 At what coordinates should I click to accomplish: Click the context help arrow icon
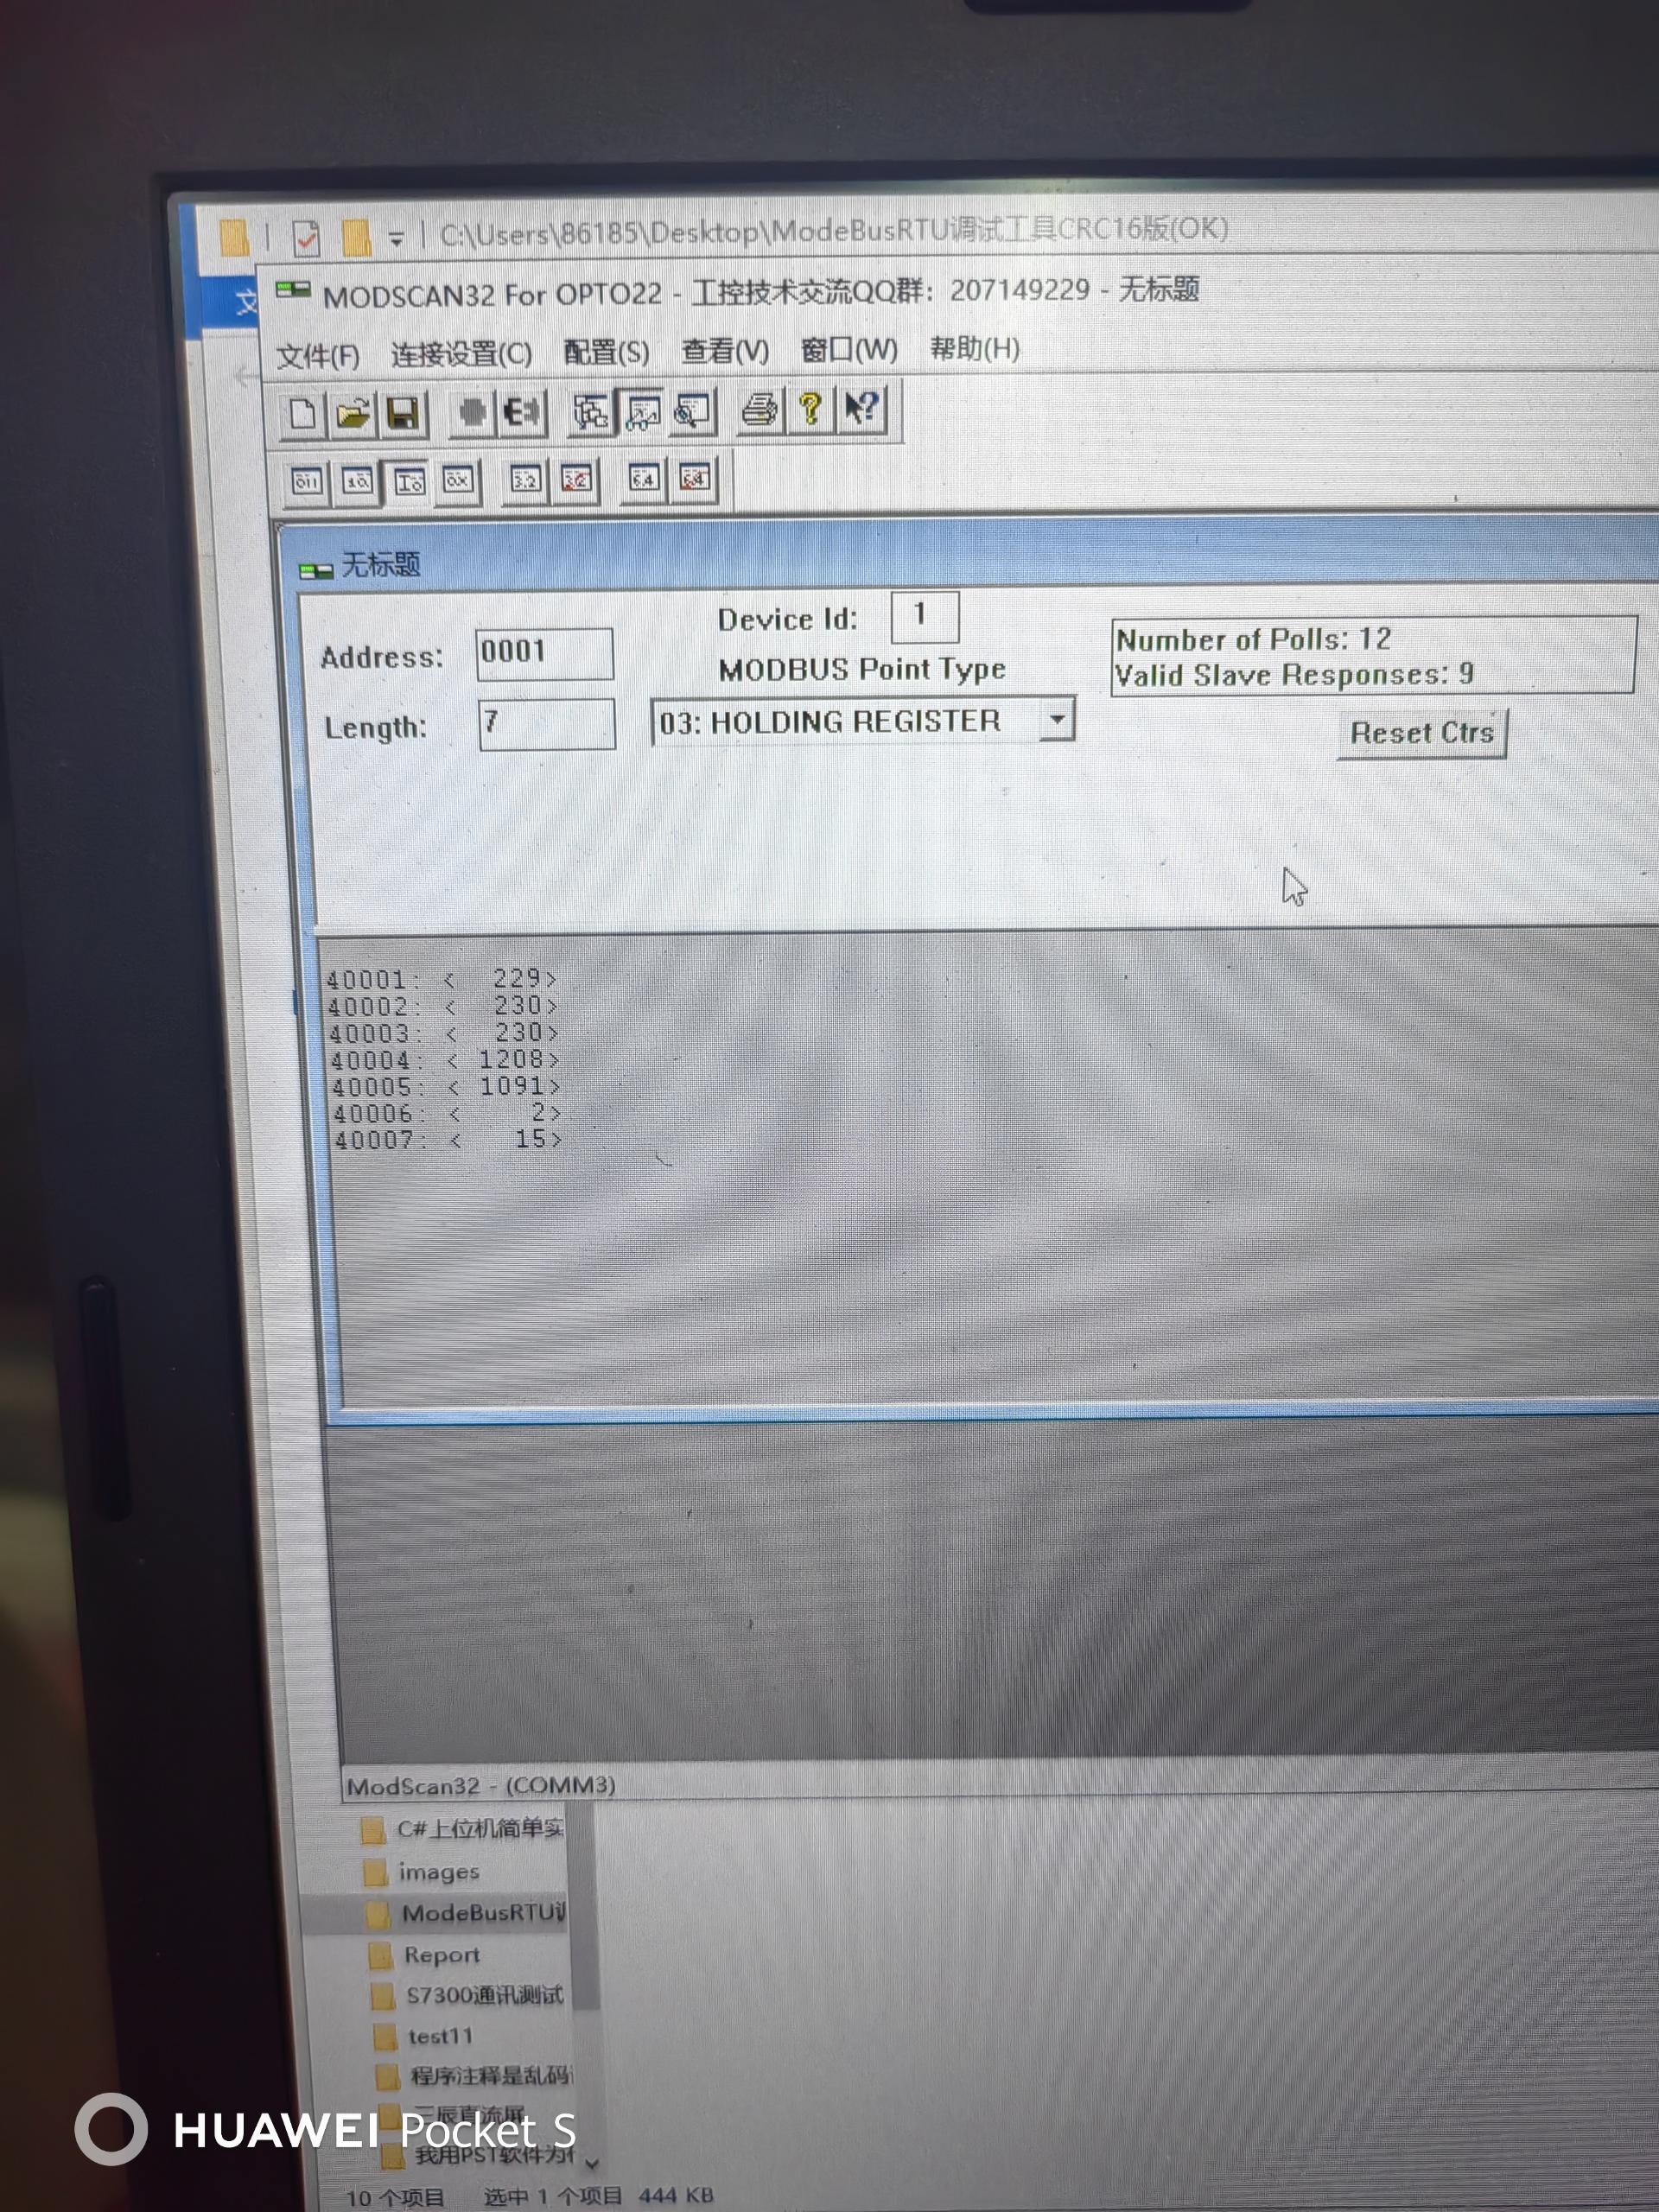click(861, 408)
